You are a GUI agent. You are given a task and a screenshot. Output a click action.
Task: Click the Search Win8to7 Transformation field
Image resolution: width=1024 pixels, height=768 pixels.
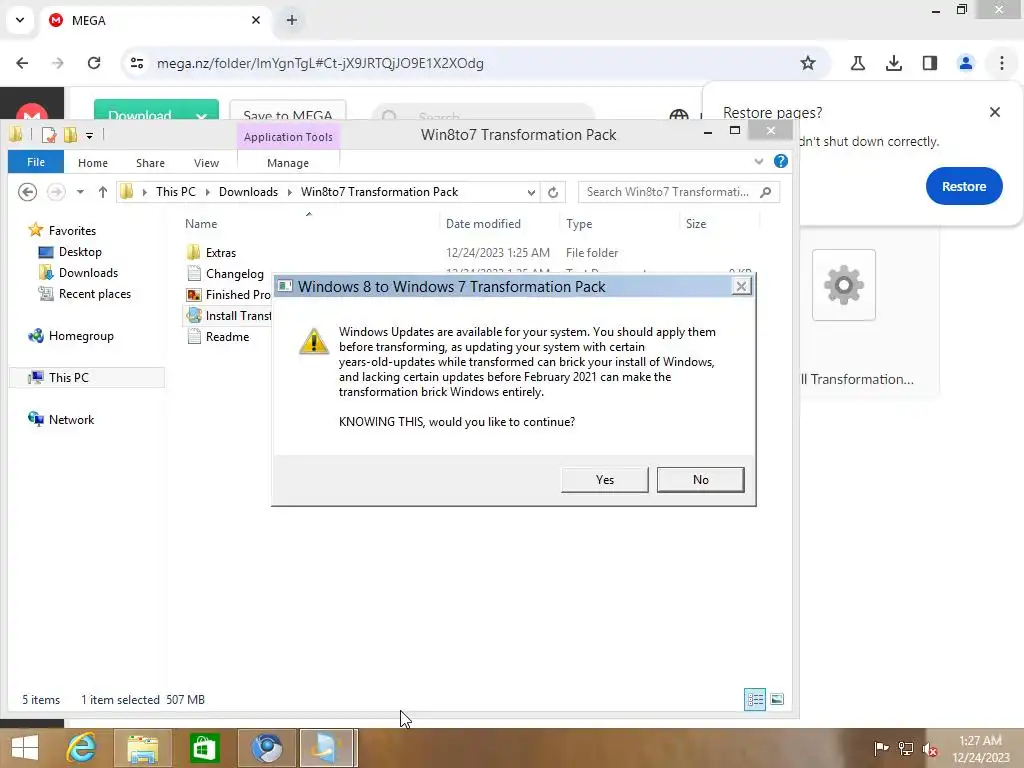tap(679, 192)
